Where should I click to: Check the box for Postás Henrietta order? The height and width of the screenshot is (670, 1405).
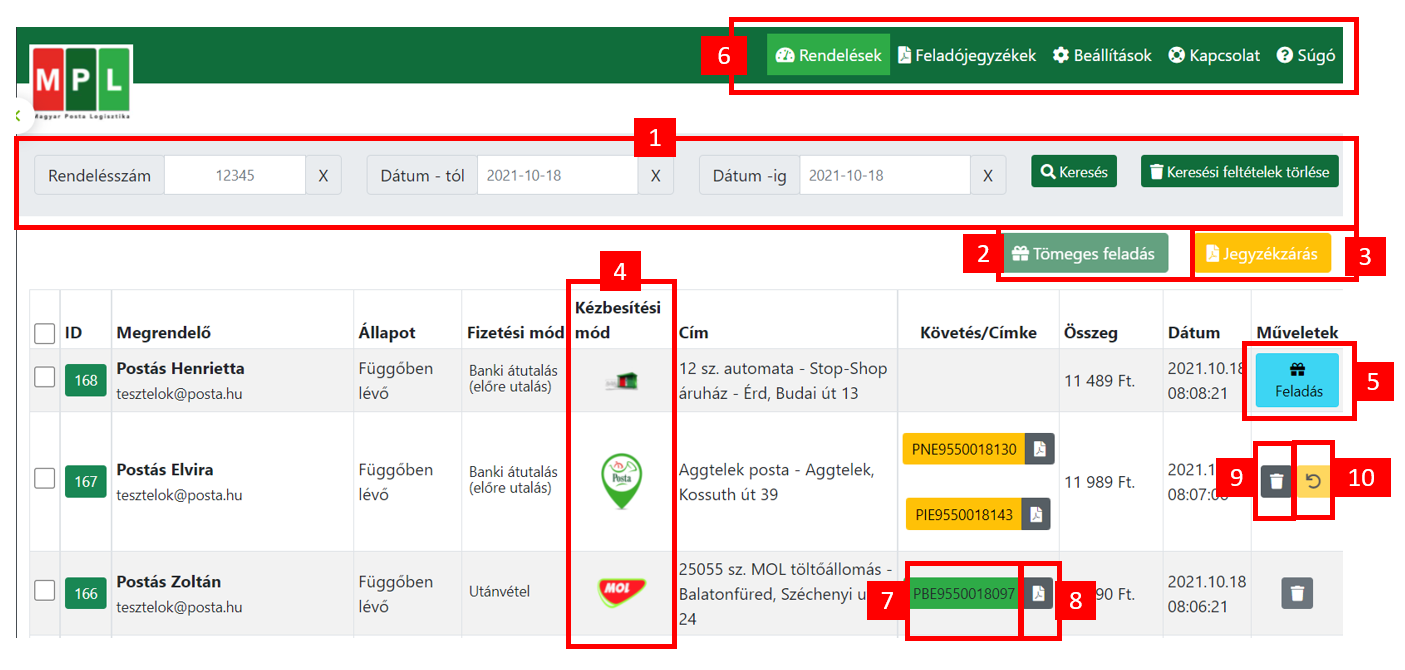pyautogui.click(x=45, y=377)
